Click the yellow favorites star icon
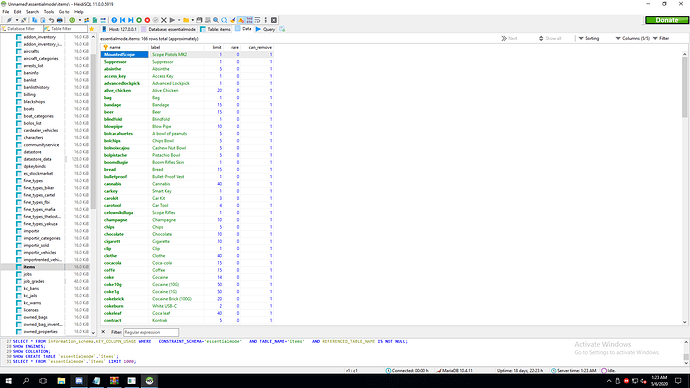 pyautogui.click(x=92, y=29)
